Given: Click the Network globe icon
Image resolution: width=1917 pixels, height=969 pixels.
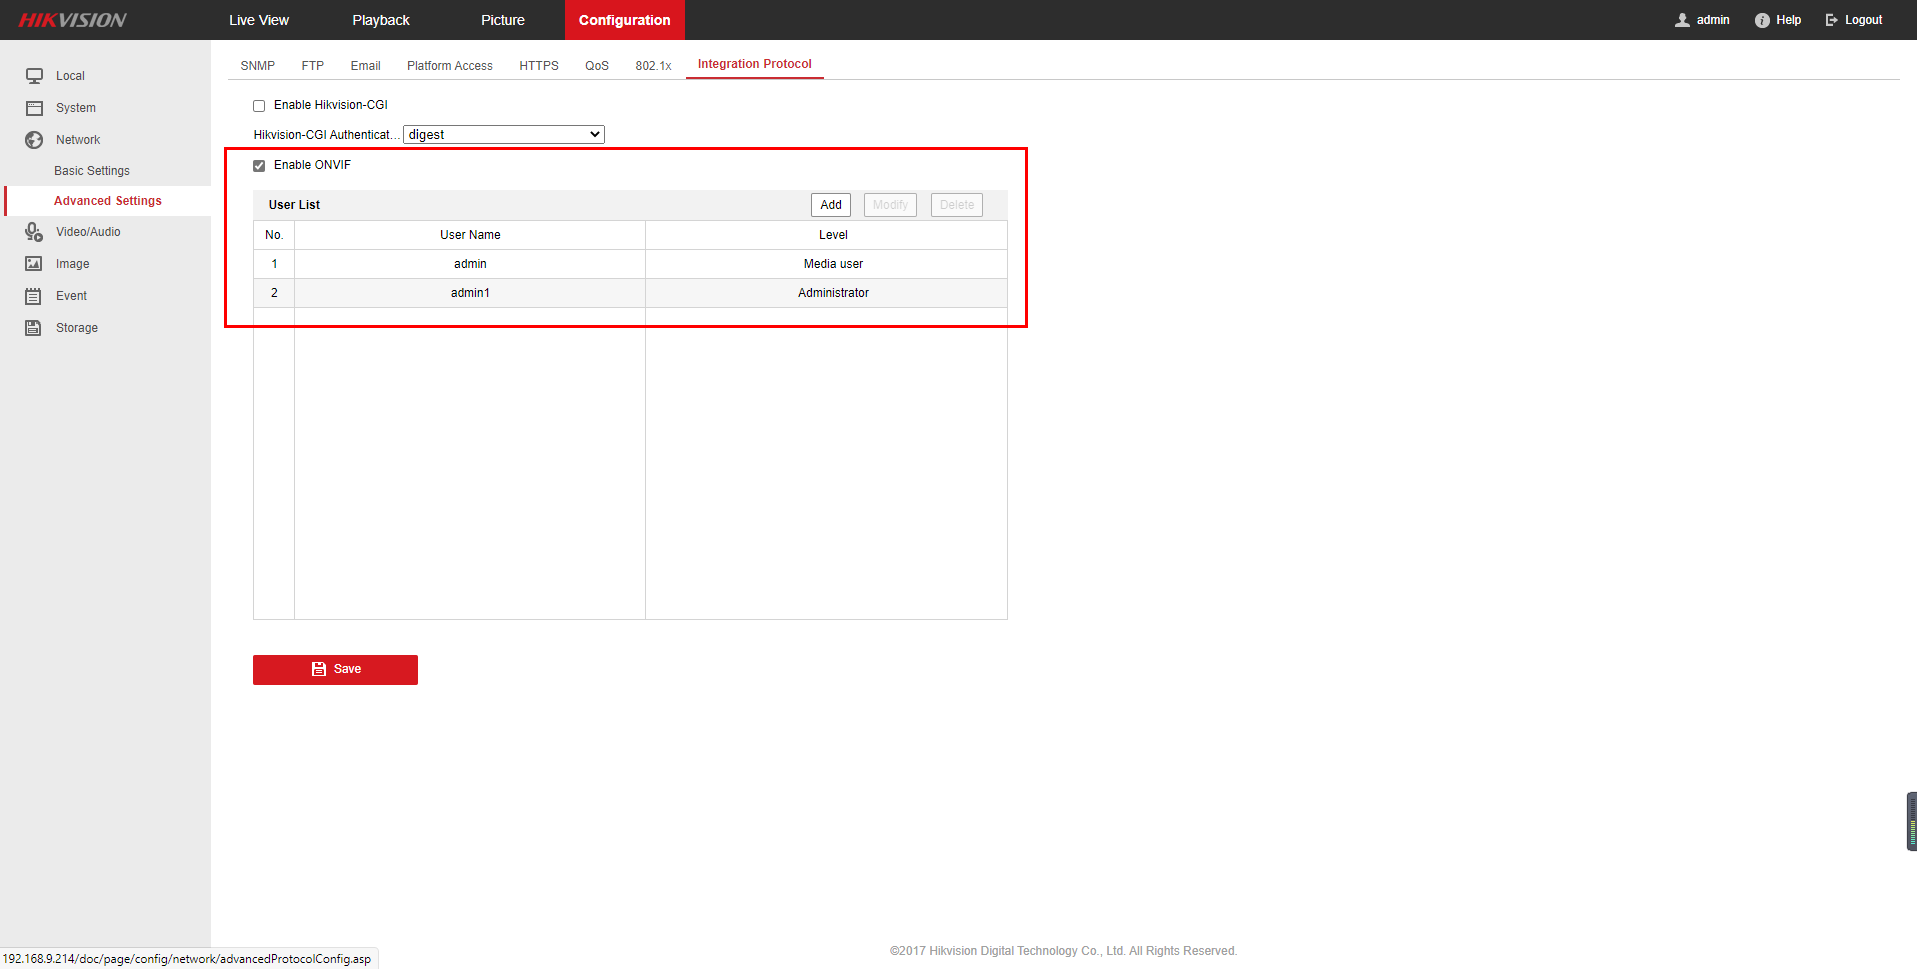Looking at the screenshot, I should [34, 140].
